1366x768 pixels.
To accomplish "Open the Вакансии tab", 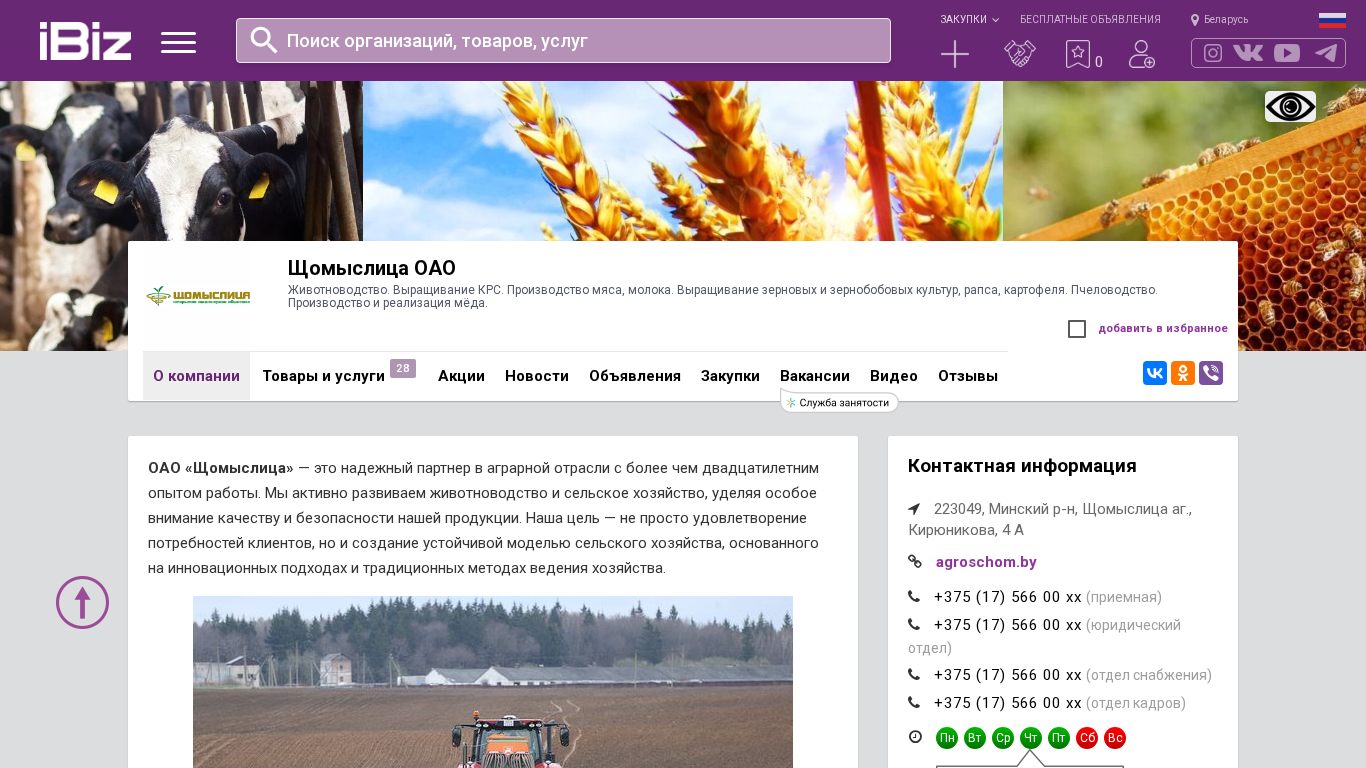I will click(815, 376).
